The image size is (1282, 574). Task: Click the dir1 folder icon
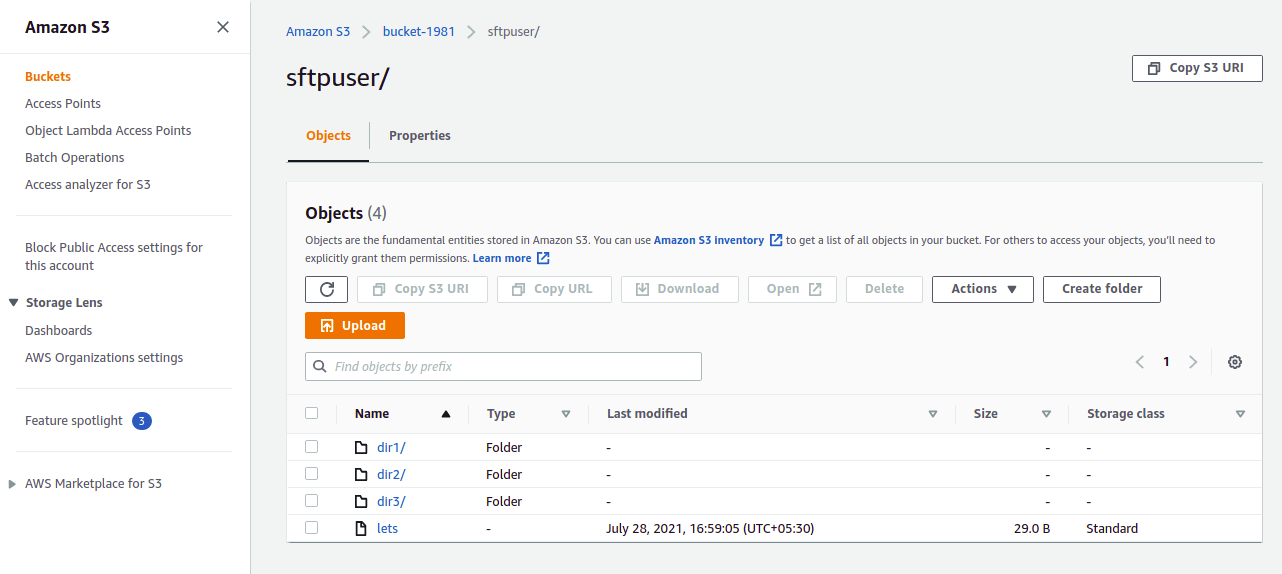point(361,447)
